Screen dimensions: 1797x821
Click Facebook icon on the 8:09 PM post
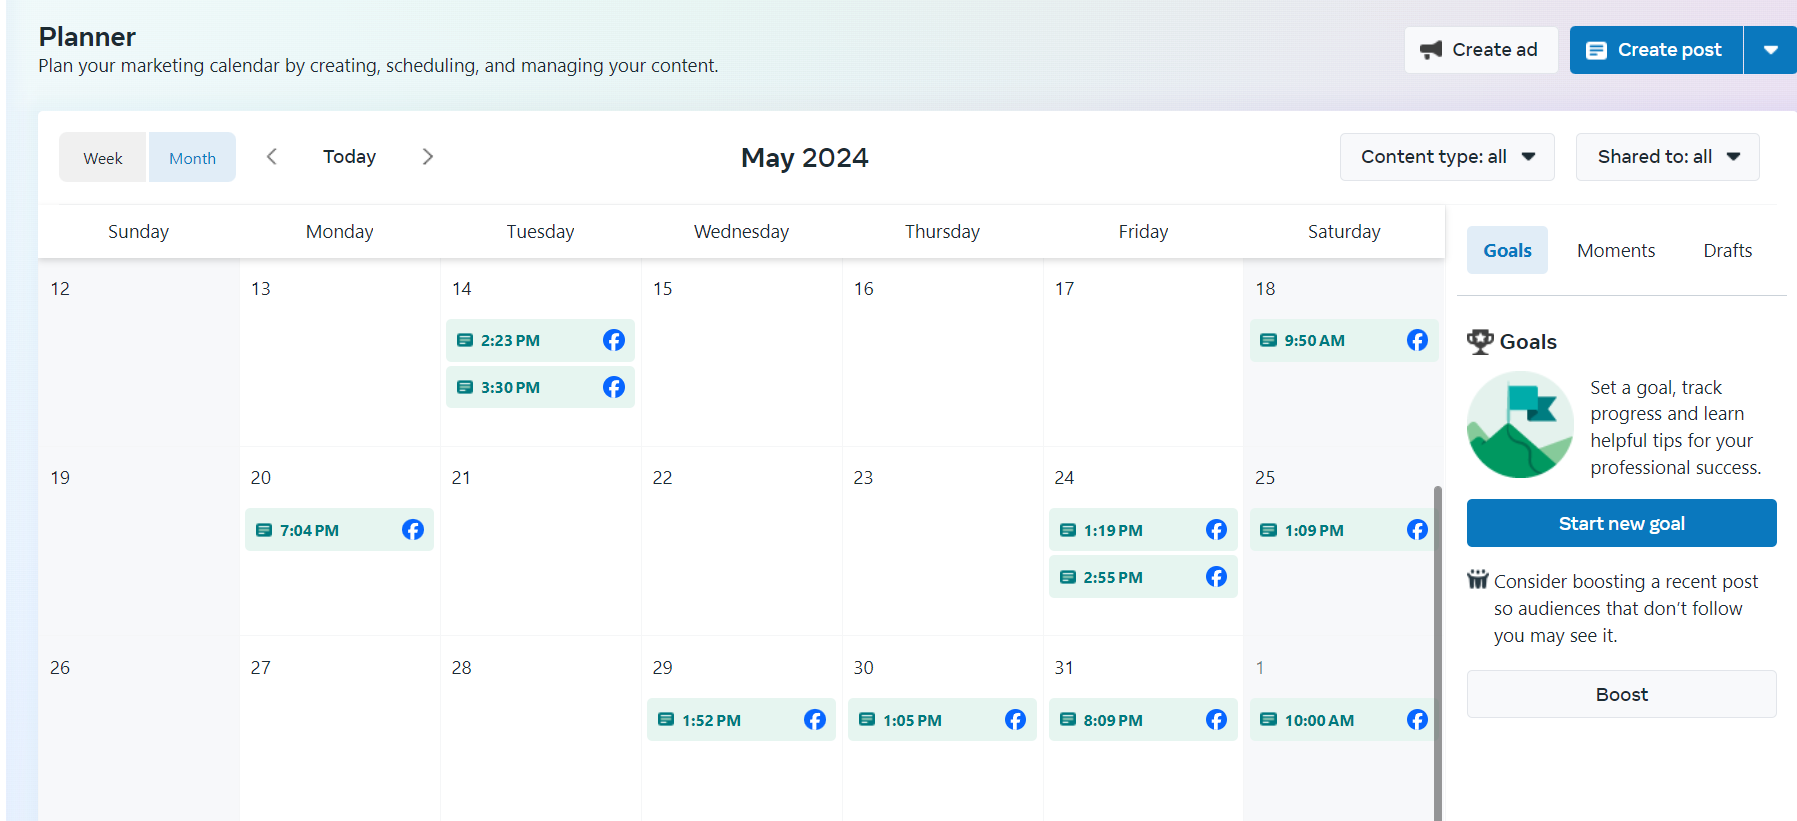pyautogui.click(x=1216, y=720)
